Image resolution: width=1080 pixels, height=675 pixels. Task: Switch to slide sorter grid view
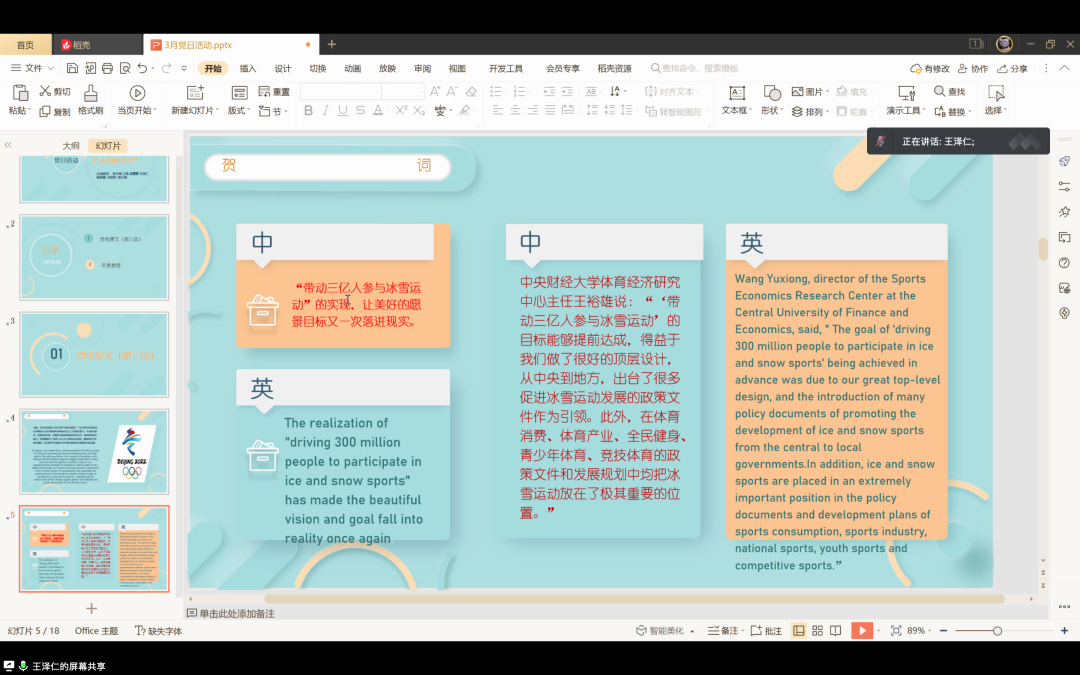(x=817, y=630)
